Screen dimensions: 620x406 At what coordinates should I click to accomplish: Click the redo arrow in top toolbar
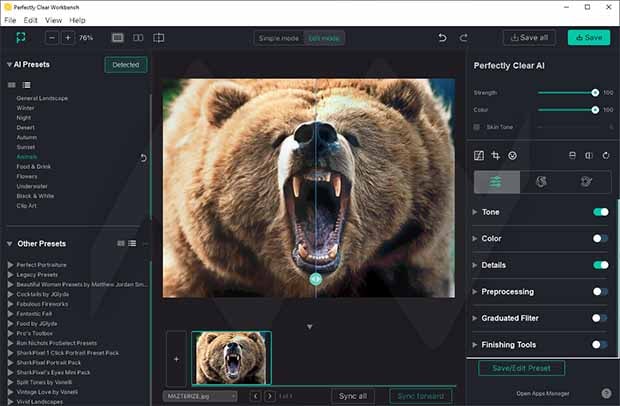coord(464,38)
